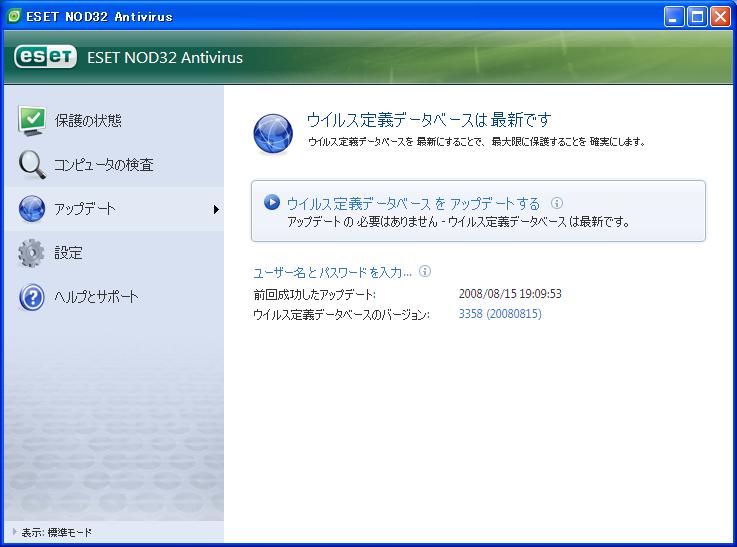Viewport: 737px width, 547px height.
Task: Click info icon beside username password link
Action: click(424, 271)
